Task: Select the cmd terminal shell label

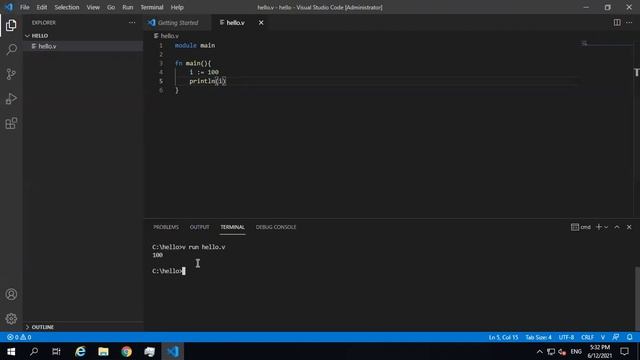Action: click(x=581, y=227)
